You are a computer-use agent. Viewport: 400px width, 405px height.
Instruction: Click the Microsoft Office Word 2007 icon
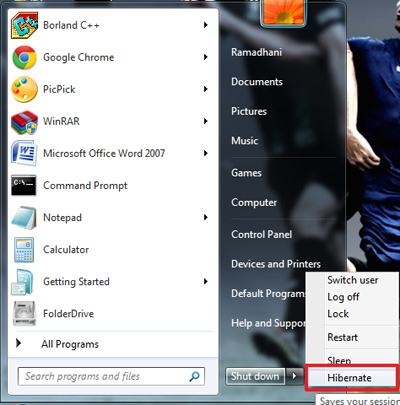tap(24, 153)
